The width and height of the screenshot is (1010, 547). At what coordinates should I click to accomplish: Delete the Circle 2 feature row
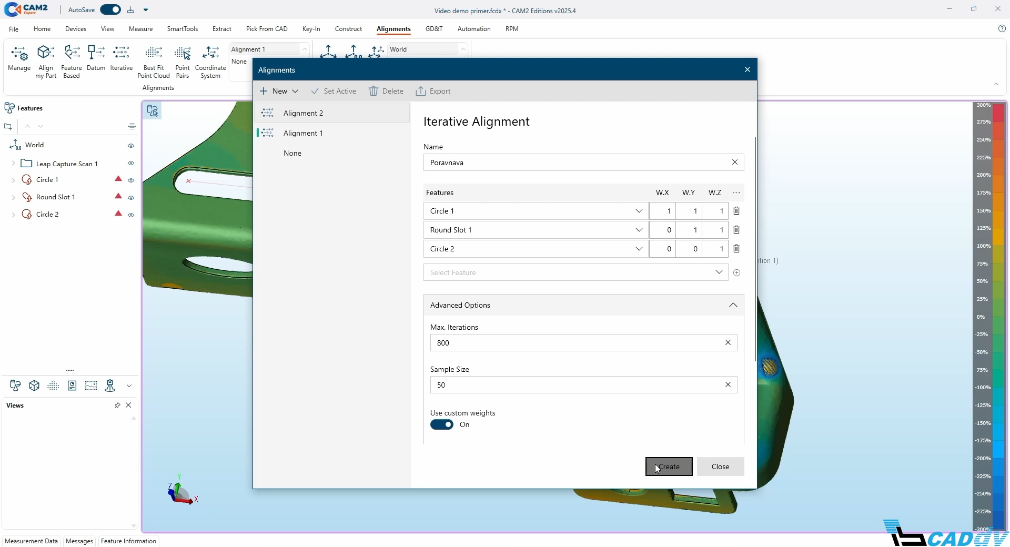point(736,249)
